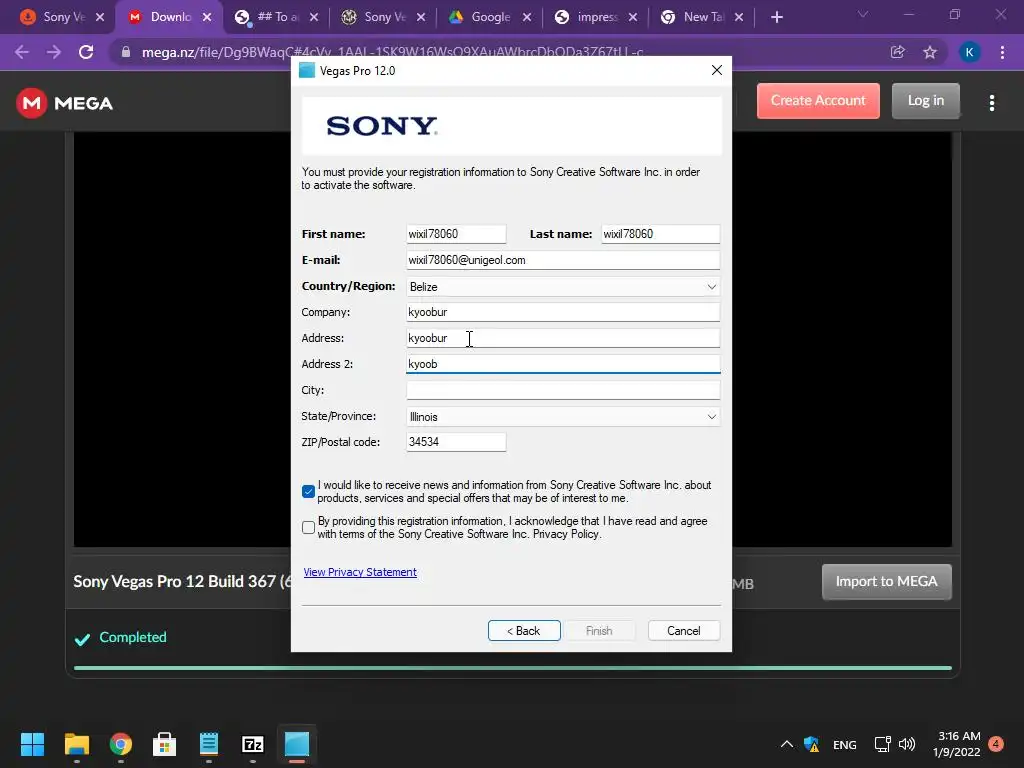Cancel the Vegas Pro registration dialog
This screenshot has height=768, width=1024.
(684, 631)
